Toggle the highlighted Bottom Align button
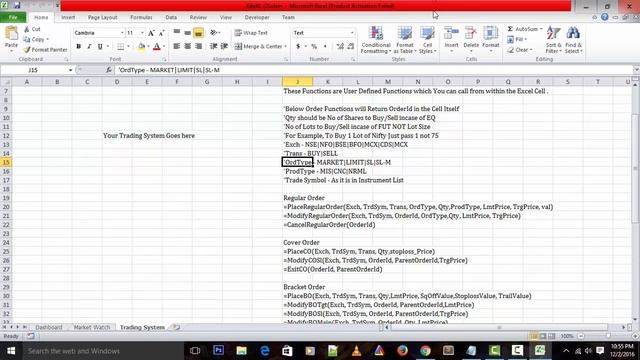This screenshot has width=640, height=360. point(198,33)
